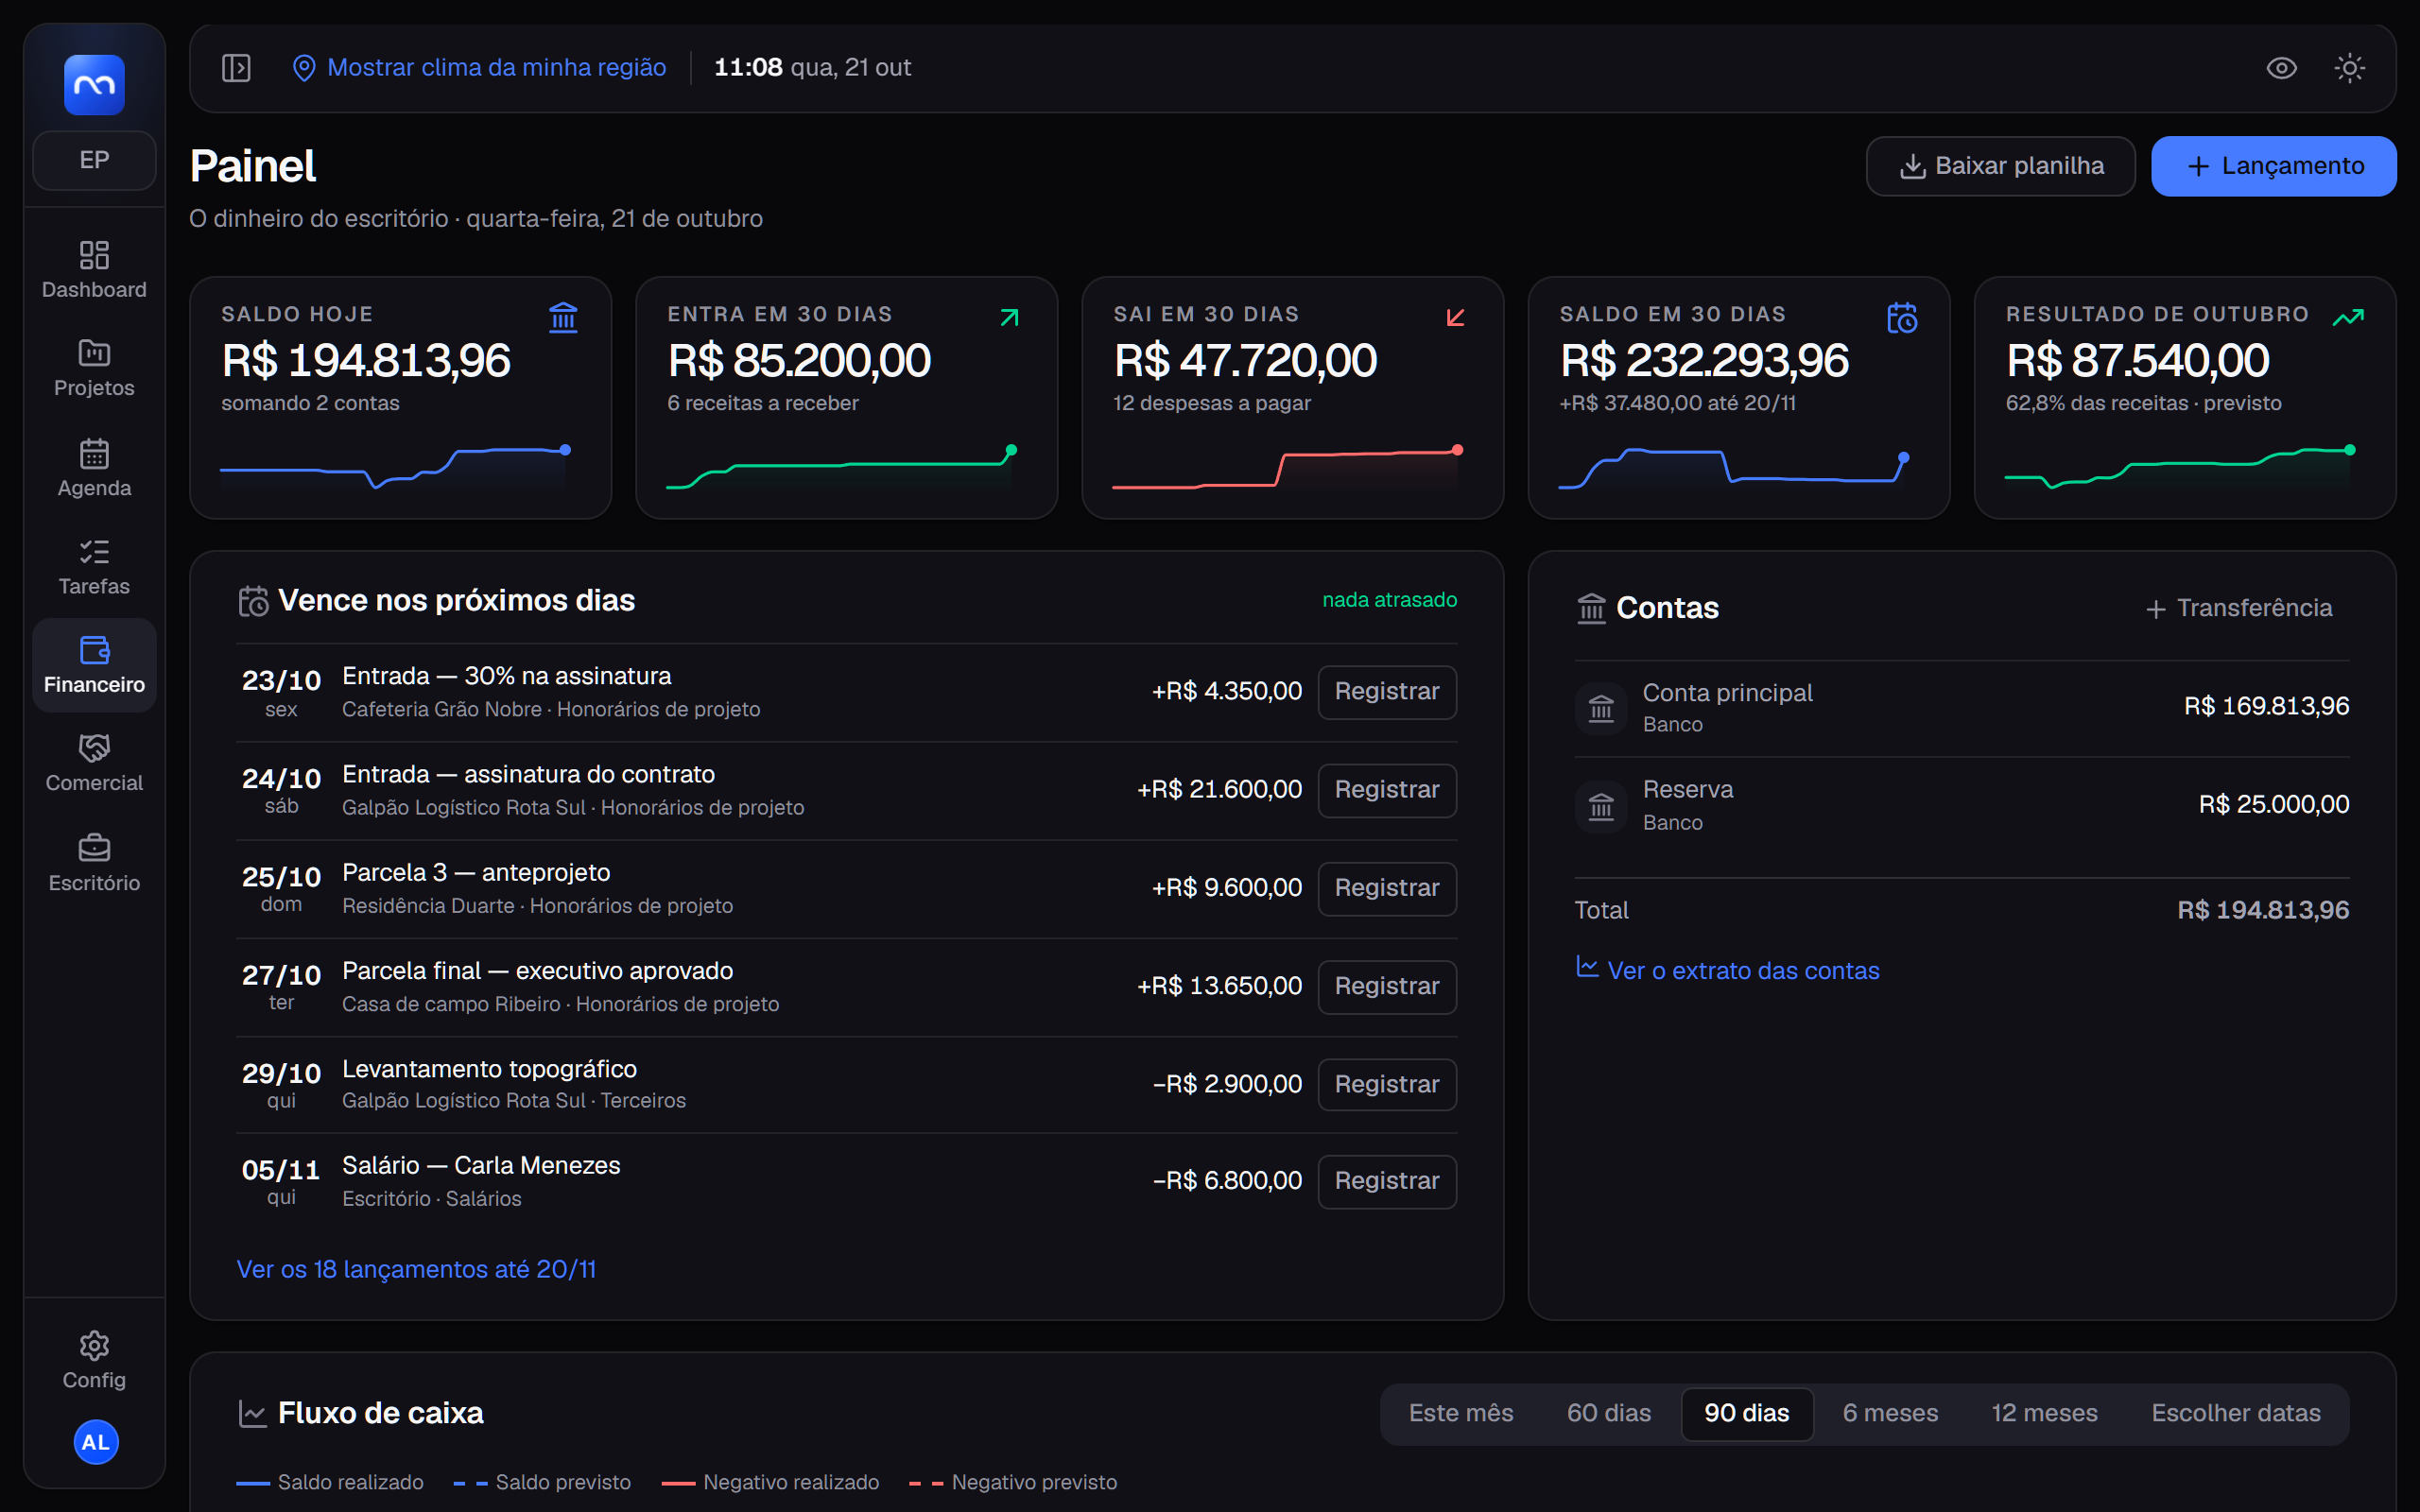This screenshot has width=2420, height=1512.
Task: Register the Cafeteria Grão Nobre entry
Action: click(1386, 692)
